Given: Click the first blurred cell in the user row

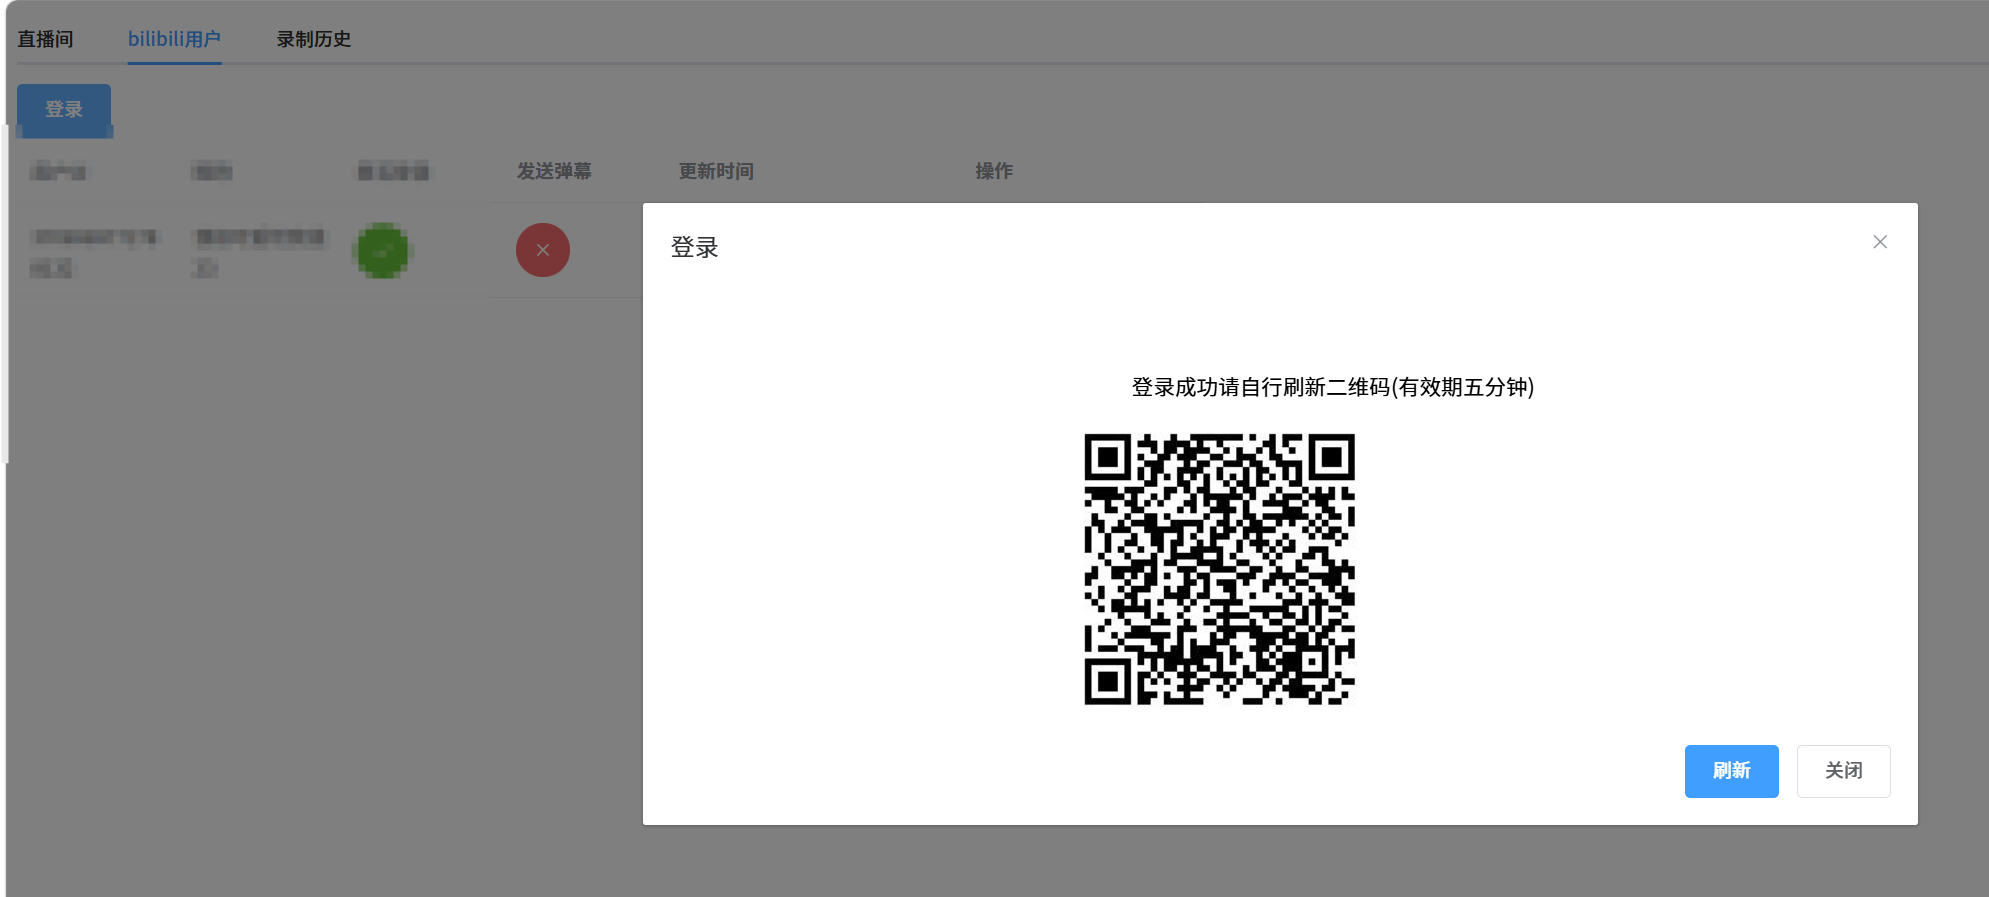Looking at the screenshot, I should [x=93, y=251].
